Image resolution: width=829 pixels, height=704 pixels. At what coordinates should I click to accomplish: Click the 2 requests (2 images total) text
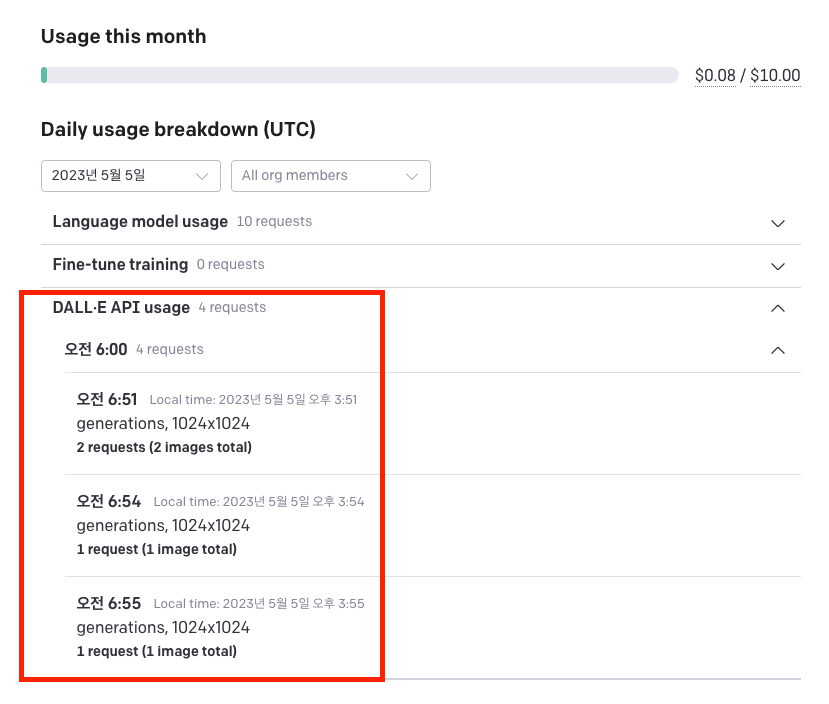(x=164, y=447)
